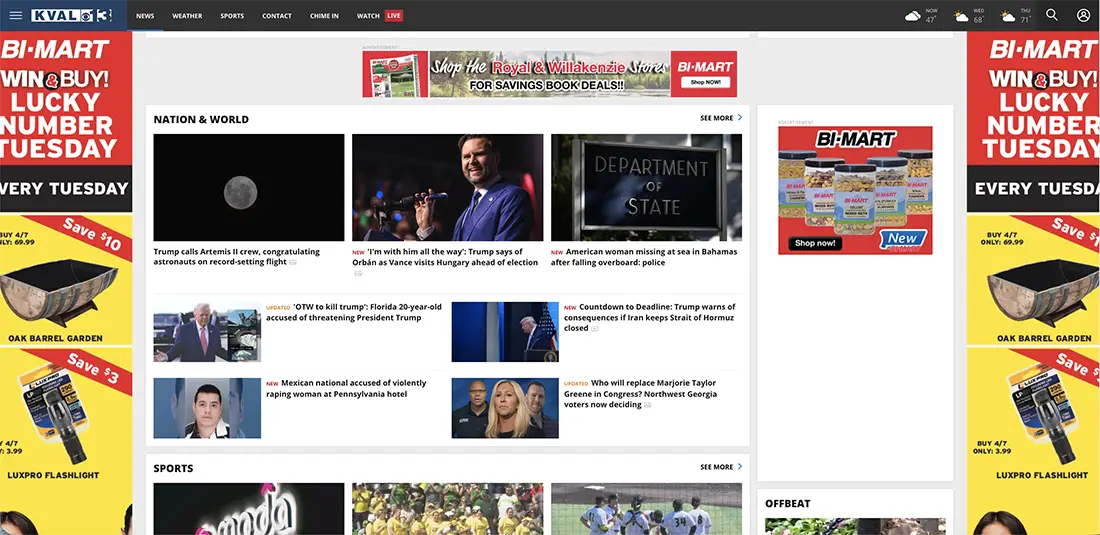Open the News menu item
Screen dimensions: 1100x535
(145, 15)
